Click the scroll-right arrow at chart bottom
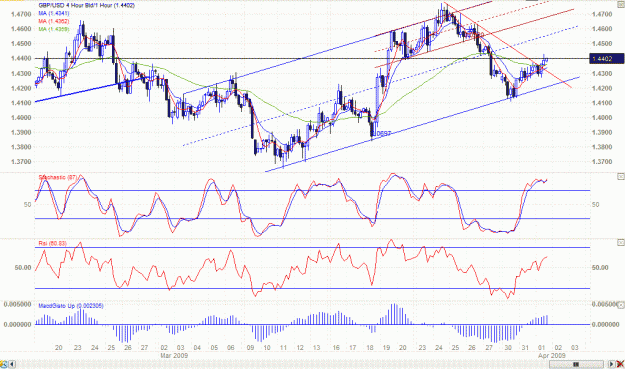The image size is (625, 369). pyautogui.click(x=611, y=364)
